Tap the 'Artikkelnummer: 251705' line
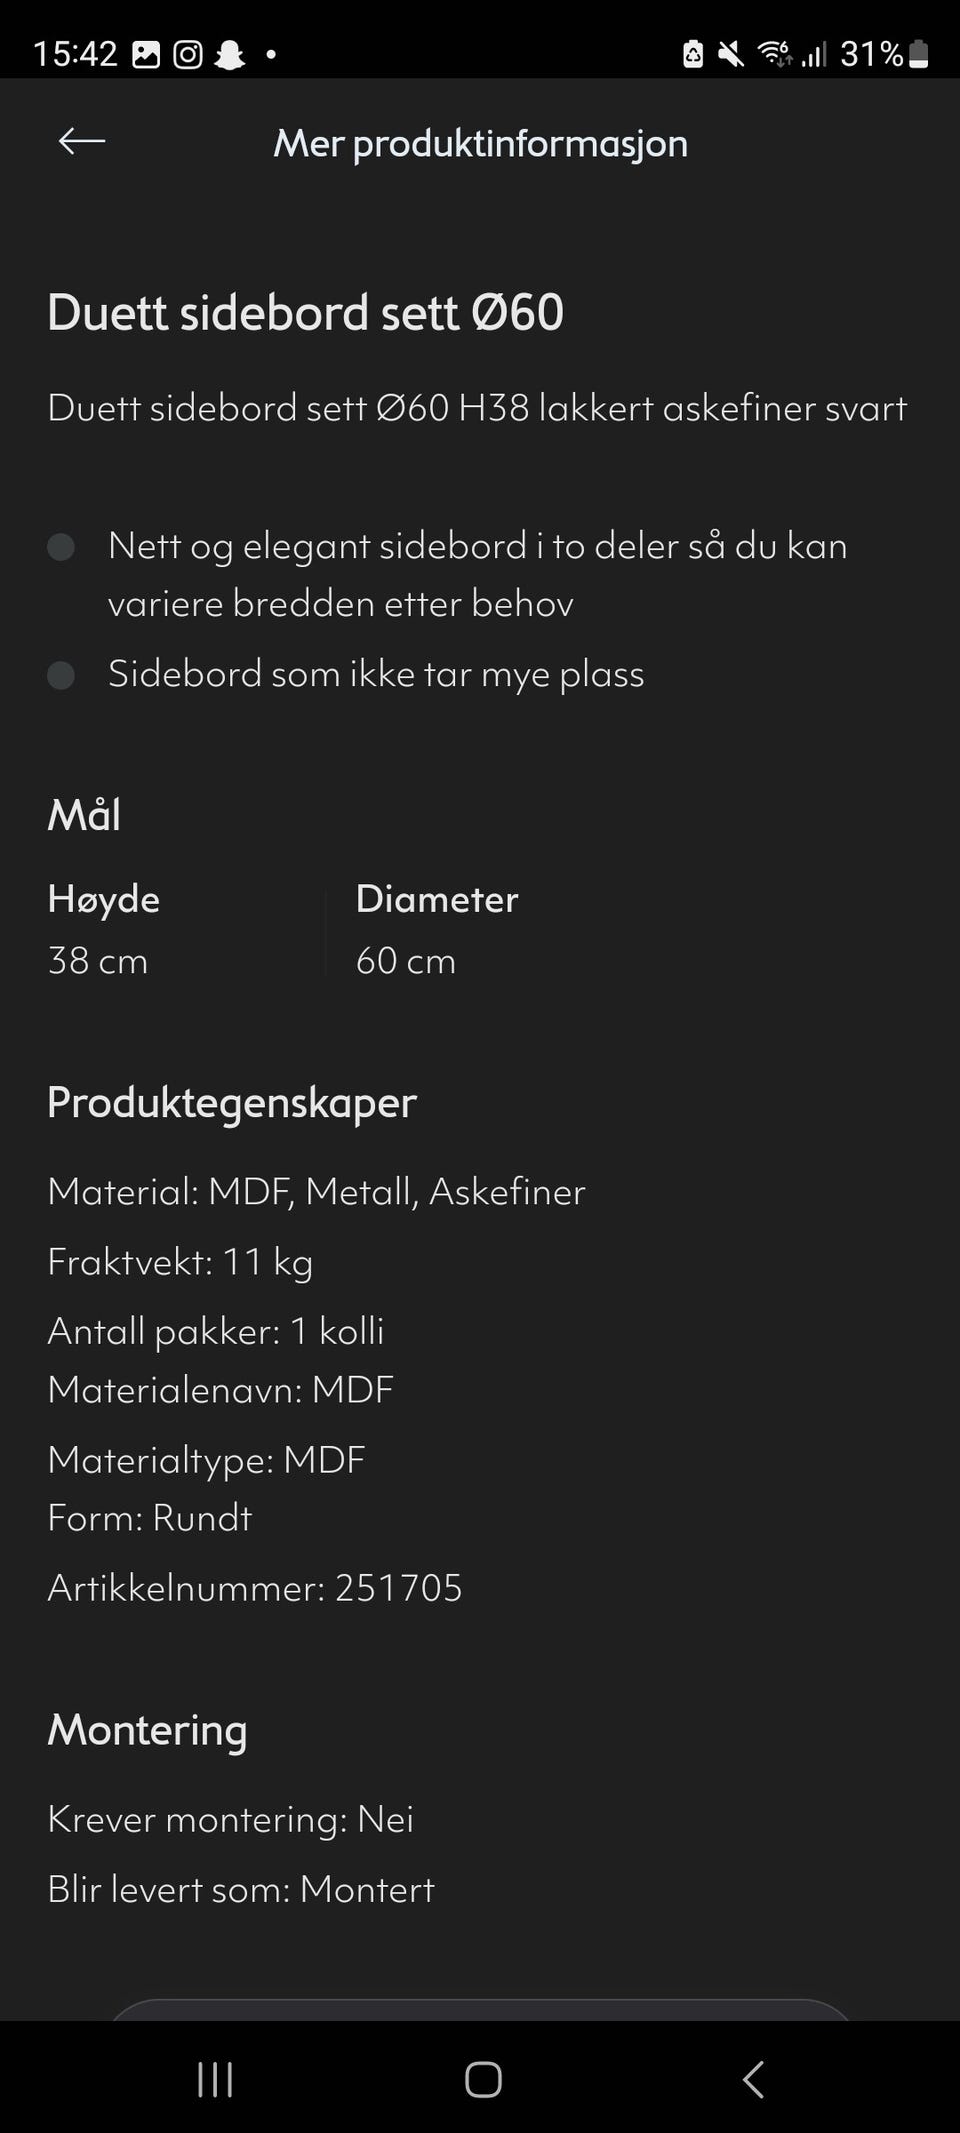The image size is (960, 2133). coord(255,1588)
